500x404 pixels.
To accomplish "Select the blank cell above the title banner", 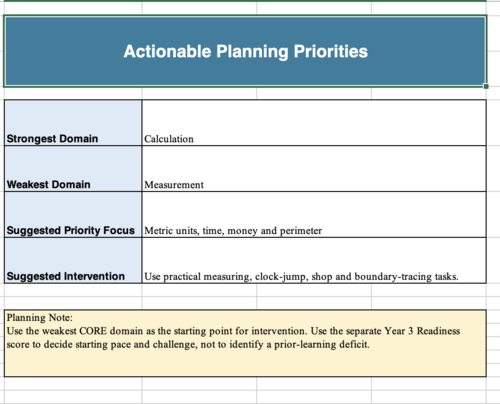I will pos(73,8).
